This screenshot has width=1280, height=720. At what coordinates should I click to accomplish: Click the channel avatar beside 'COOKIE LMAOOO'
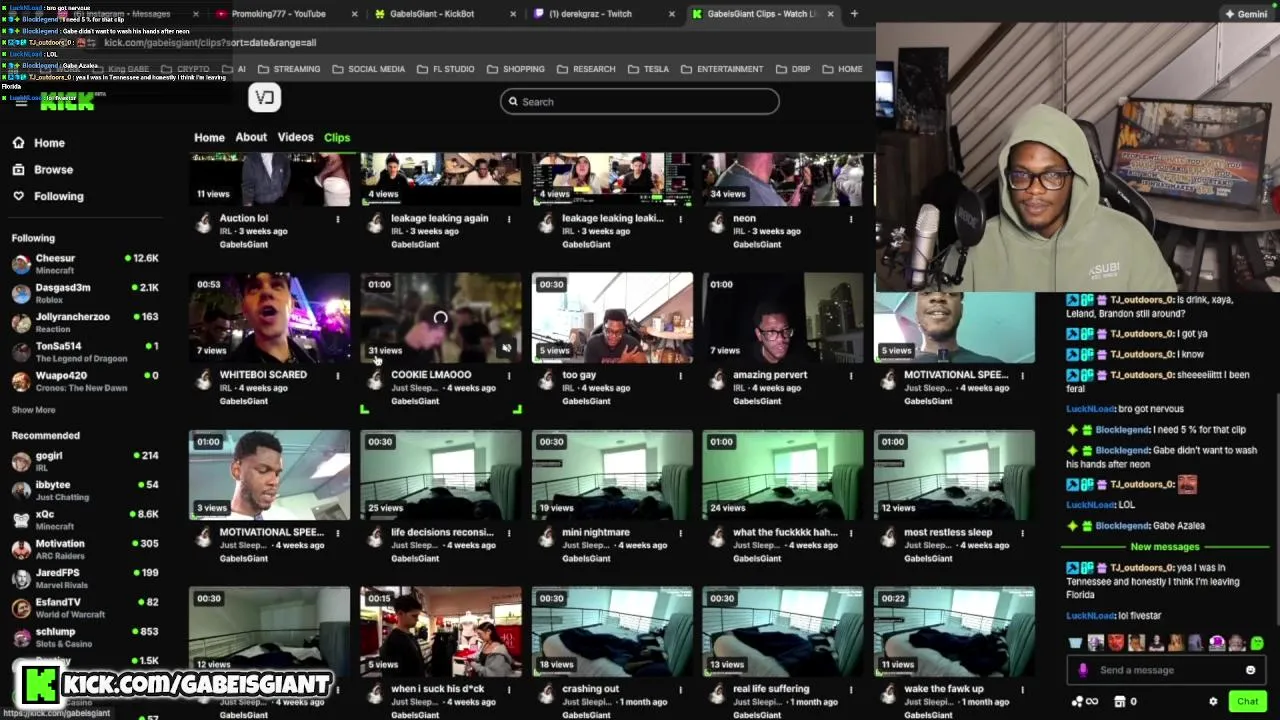[x=375, y=379]
